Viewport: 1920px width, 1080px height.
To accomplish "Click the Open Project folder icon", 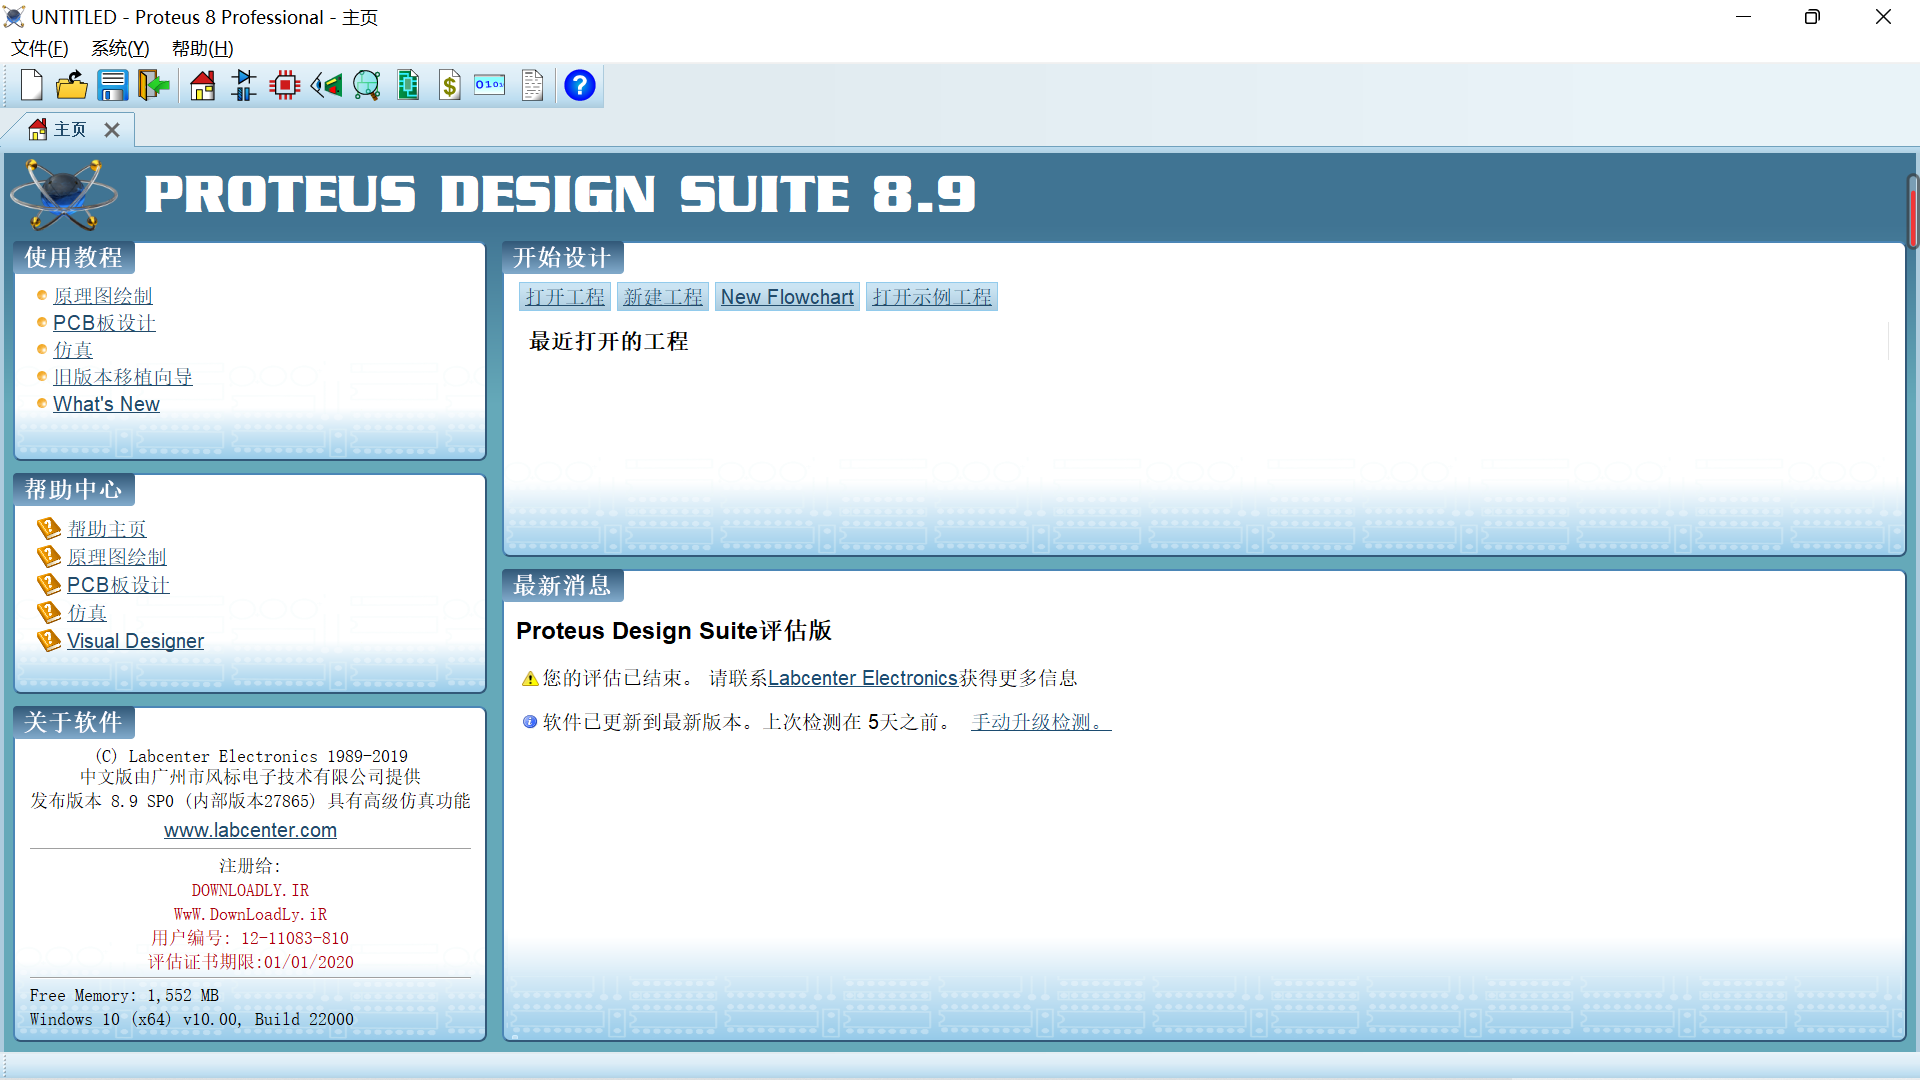I will click(71, 86).
